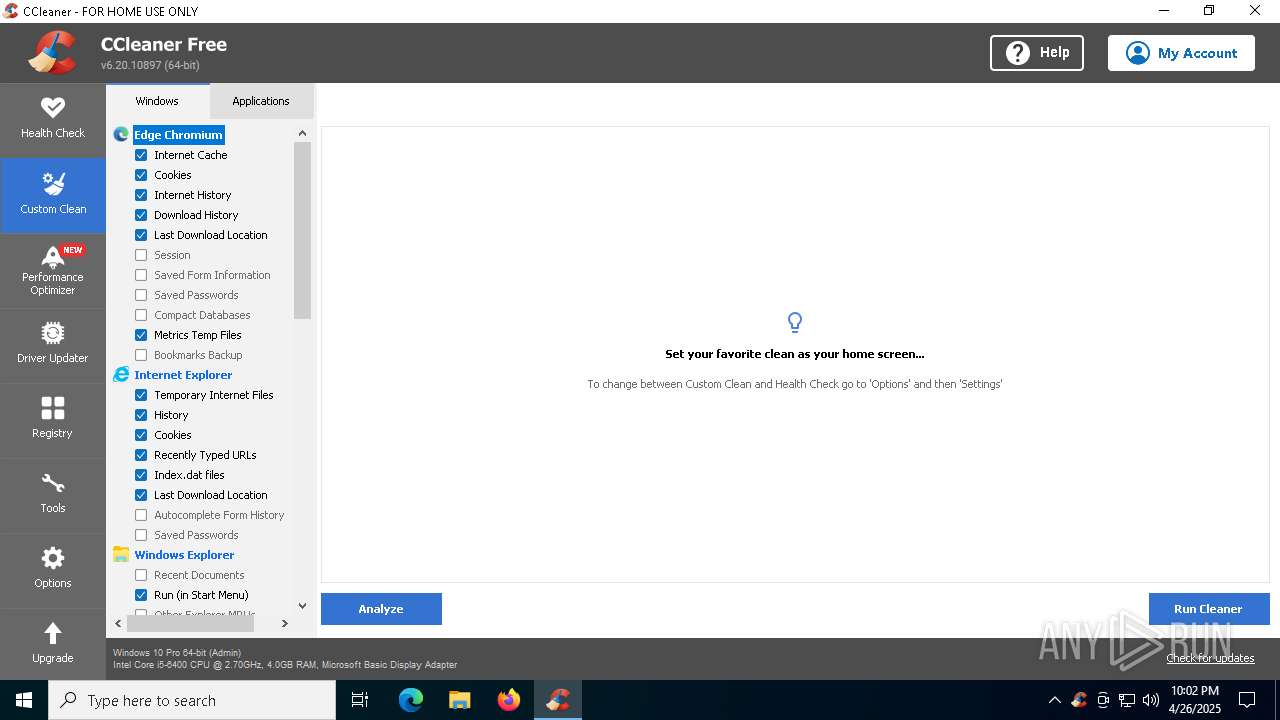Uncheck Edge Chromium Cookies checkbox
1280x720 pixels.
[141, 175]
